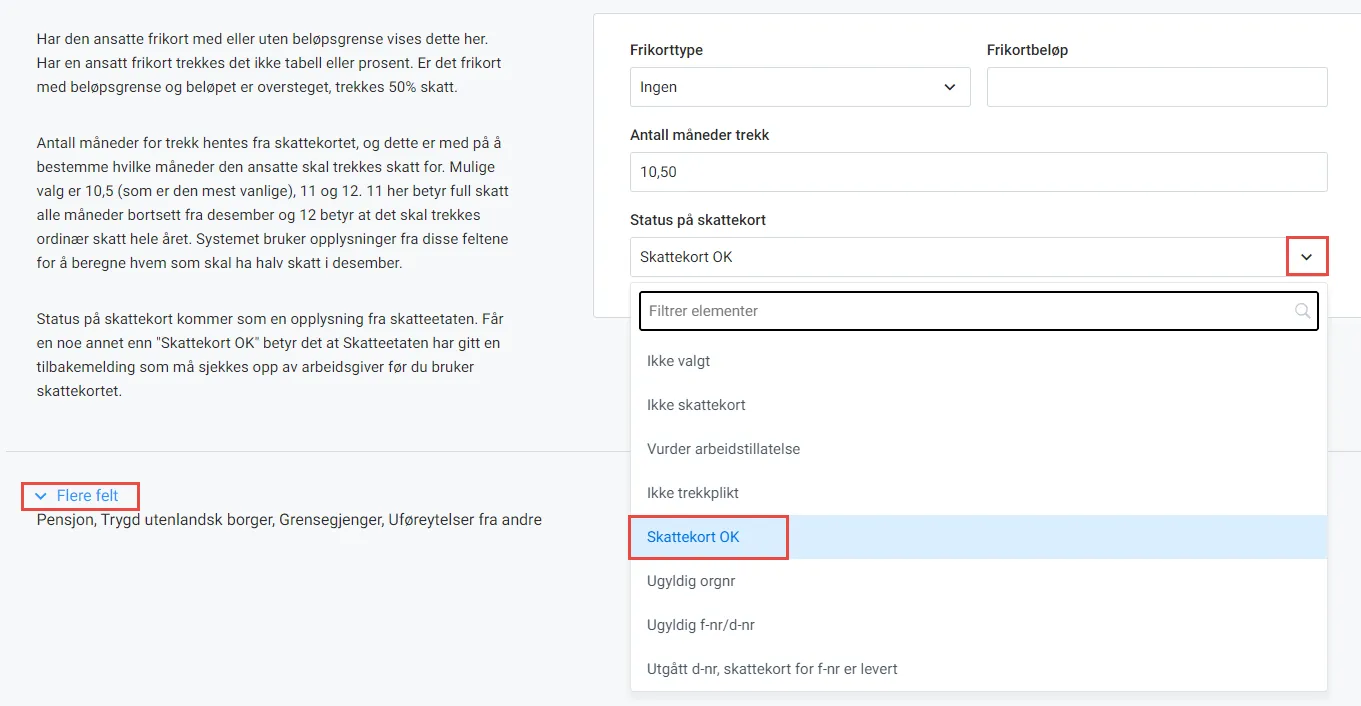Select the Ikke valgt option
1361x706 pixels.
(x=678, y=360)
